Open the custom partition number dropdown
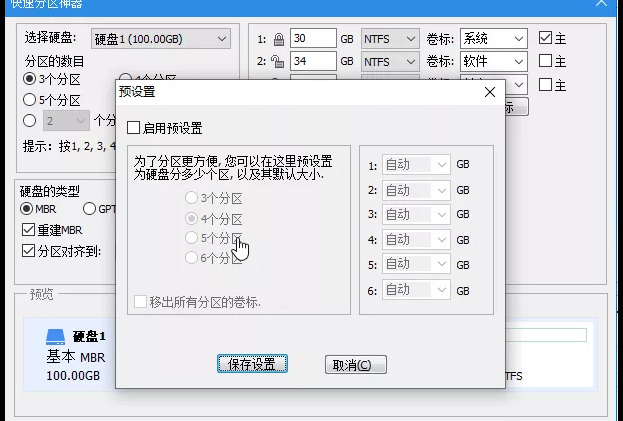Screen dimensions: 623x421 (x=66, y=121)
